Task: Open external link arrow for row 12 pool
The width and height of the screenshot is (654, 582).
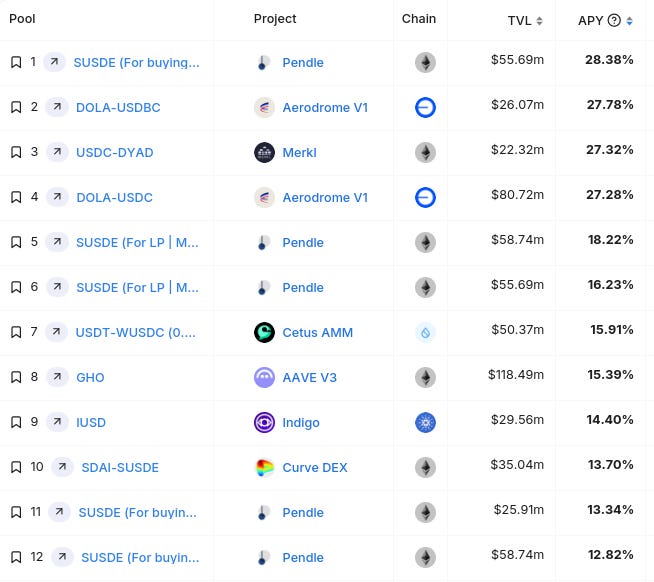Action: [62, 557]
